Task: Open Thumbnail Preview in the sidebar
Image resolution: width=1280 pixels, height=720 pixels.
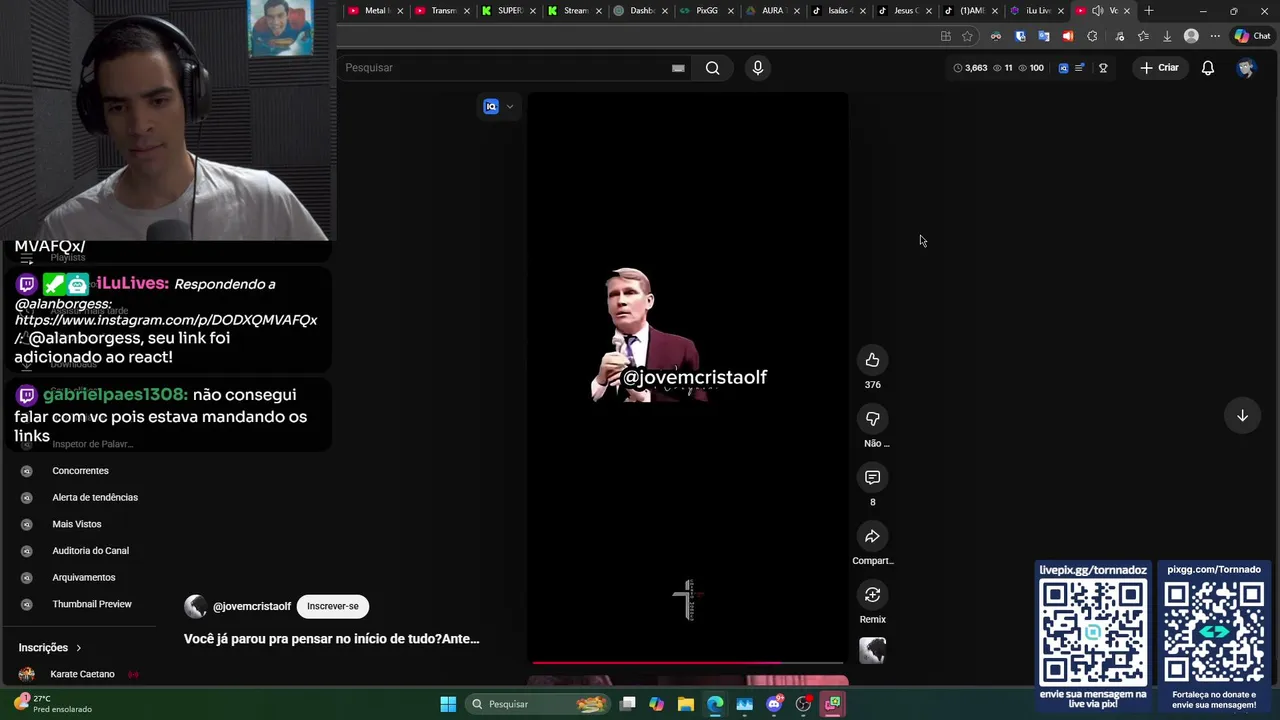Action: point(92,604)
